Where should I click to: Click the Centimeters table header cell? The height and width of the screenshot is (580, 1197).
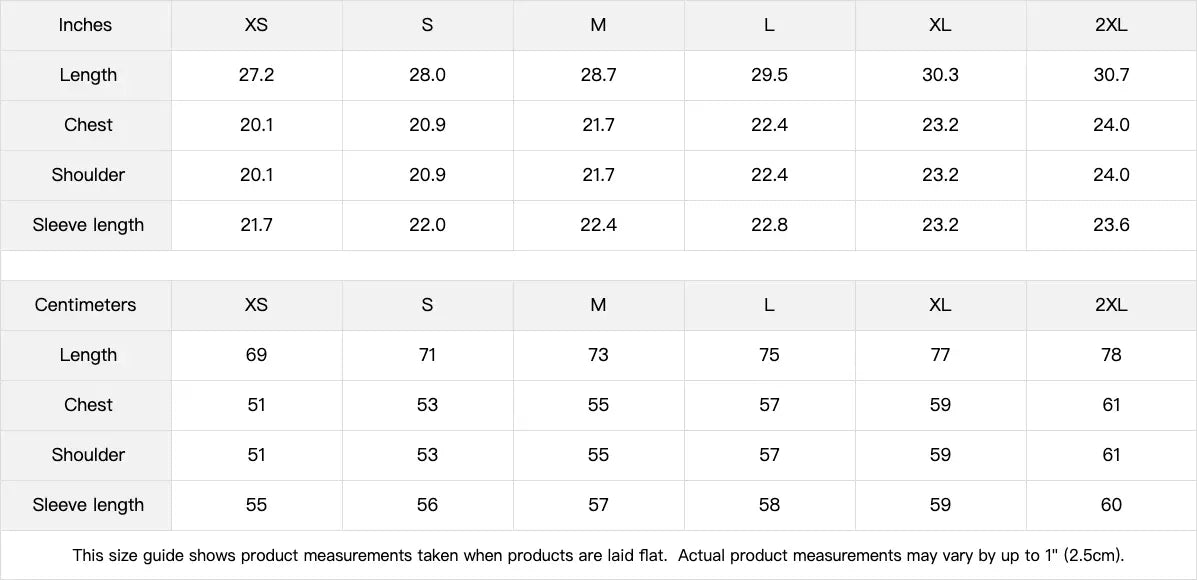tap(85, 305)
